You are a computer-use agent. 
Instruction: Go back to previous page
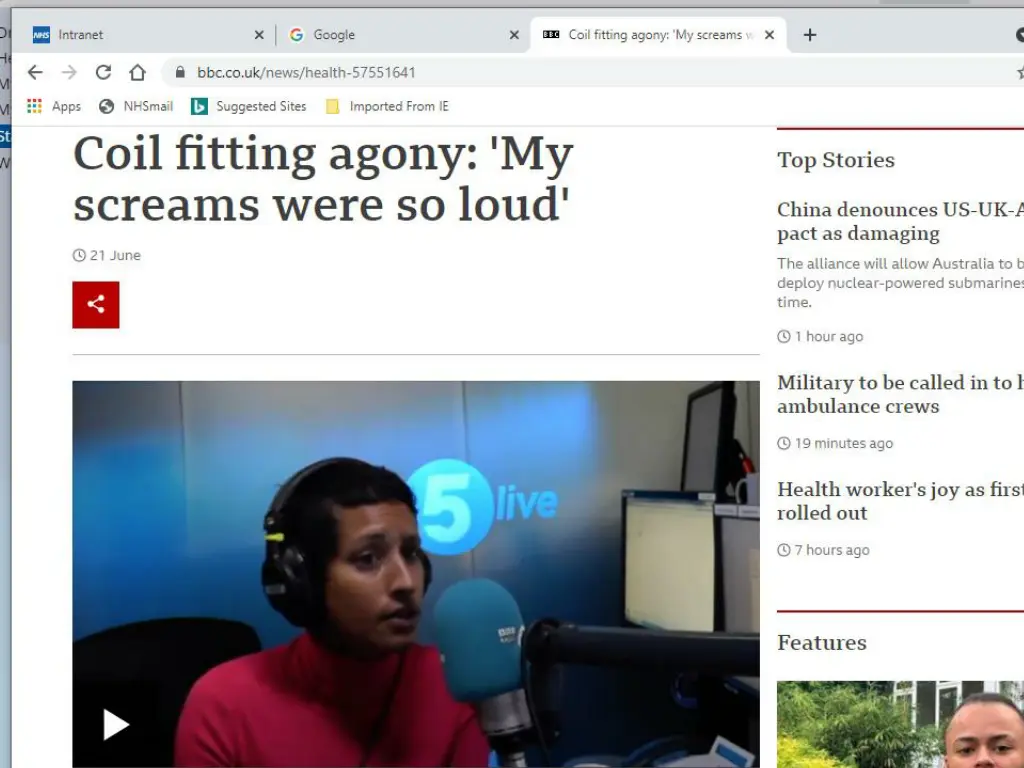35,72
